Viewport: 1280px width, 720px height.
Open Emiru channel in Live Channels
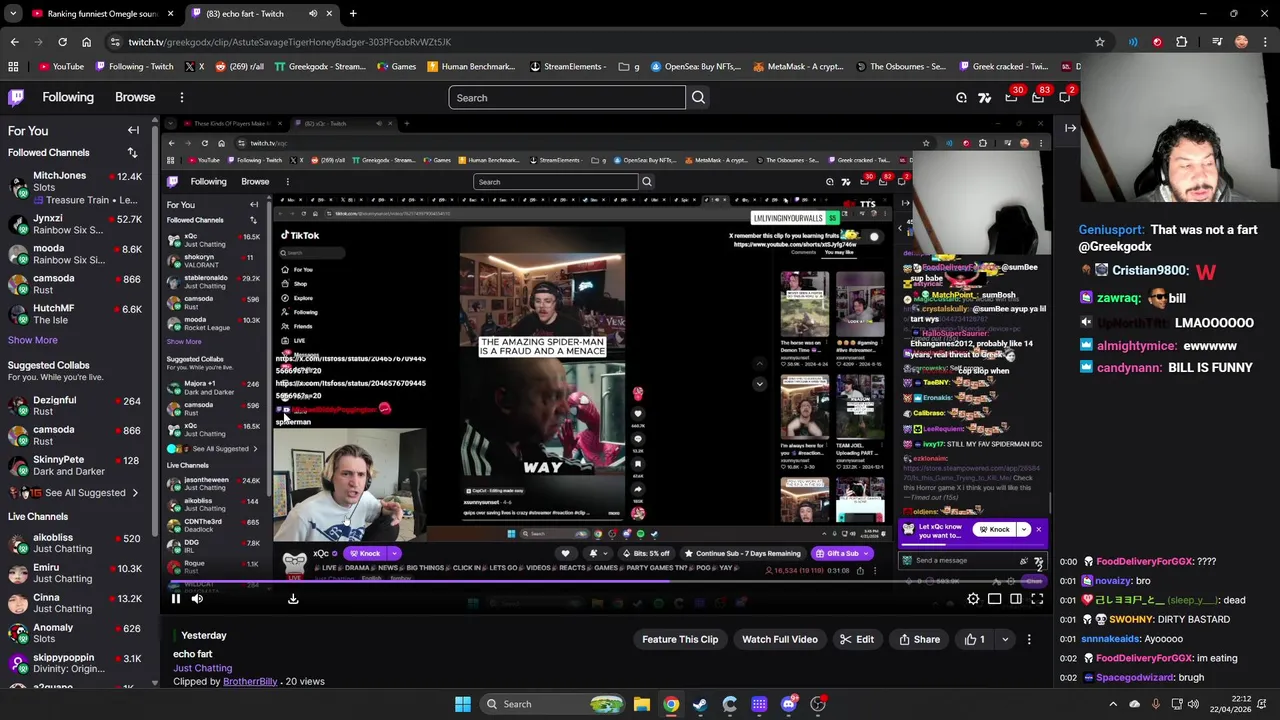(75, 573)
